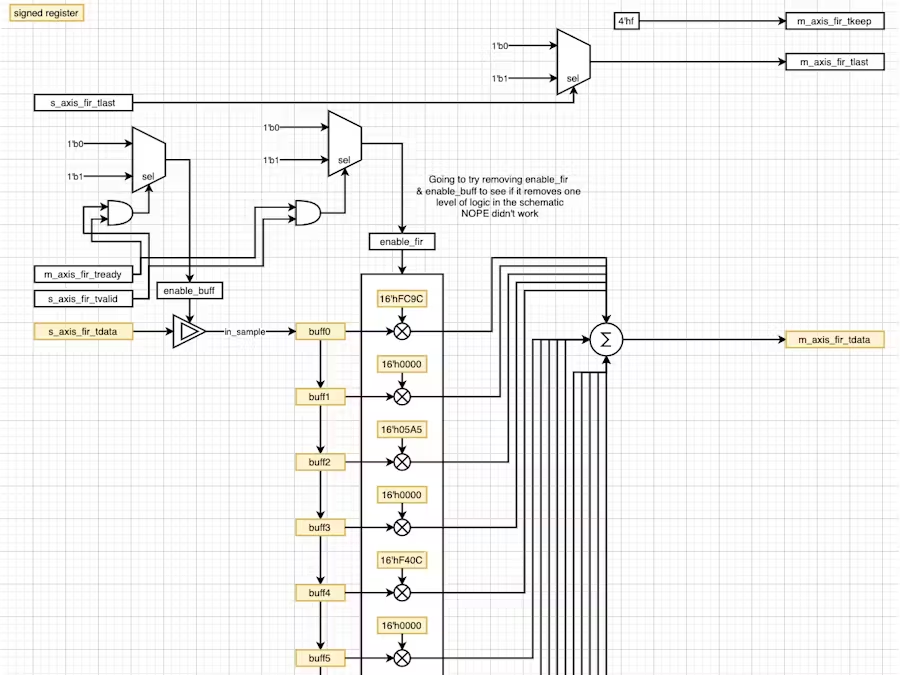Screen dimensions: 900x675
Task: Click the AND gate near enable_buff
Action: point(120,212)
